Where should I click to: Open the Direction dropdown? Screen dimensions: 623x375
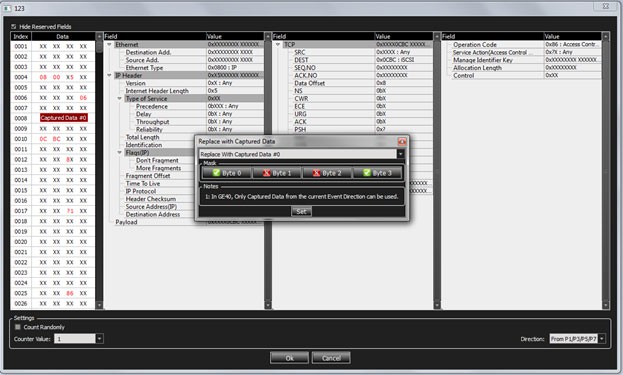point(602,339)
